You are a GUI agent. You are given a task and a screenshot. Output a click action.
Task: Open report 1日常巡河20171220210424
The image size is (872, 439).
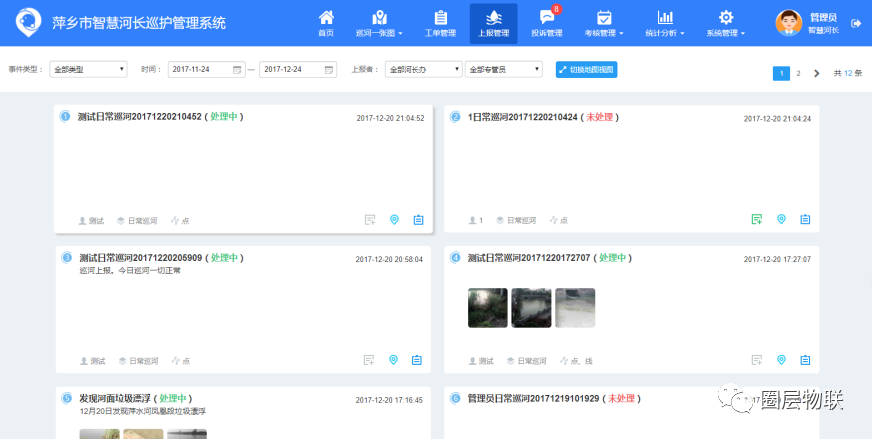[x=523, y=117]
